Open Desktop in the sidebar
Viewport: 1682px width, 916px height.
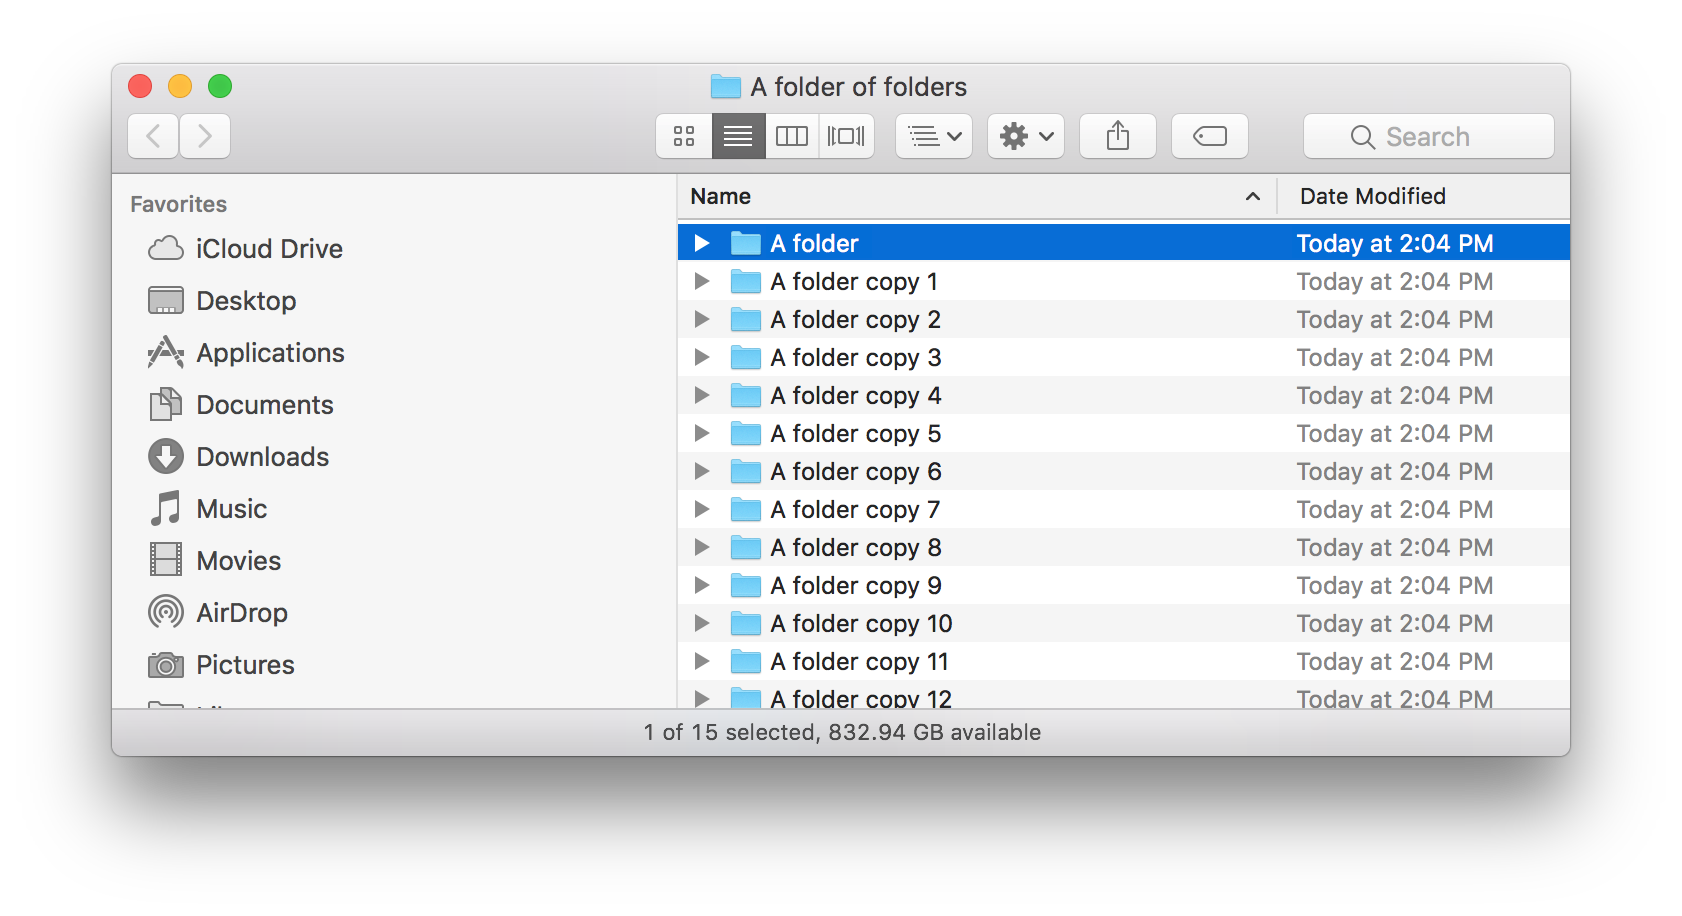(x=222, y=300)
